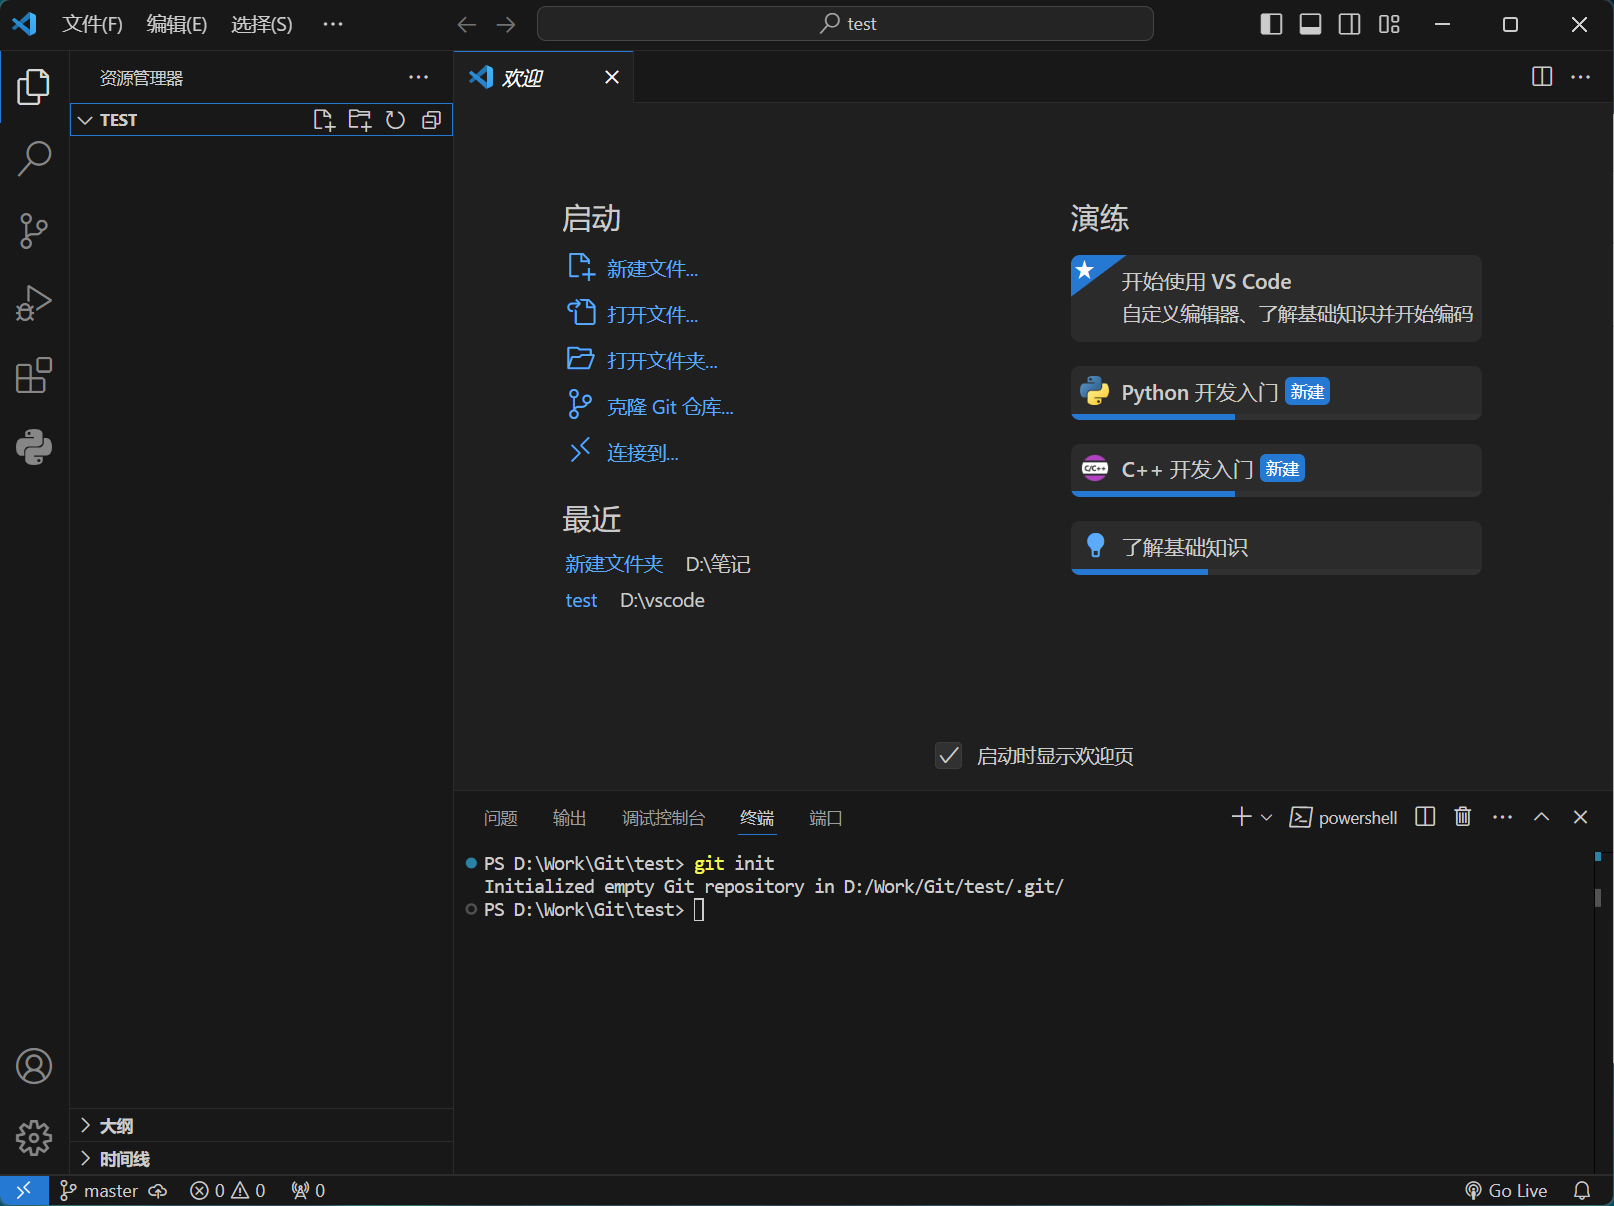Open 了解基础知识 walkthrough
The width and height of the screenshot is (1614, 1206).
[1276, 548]
